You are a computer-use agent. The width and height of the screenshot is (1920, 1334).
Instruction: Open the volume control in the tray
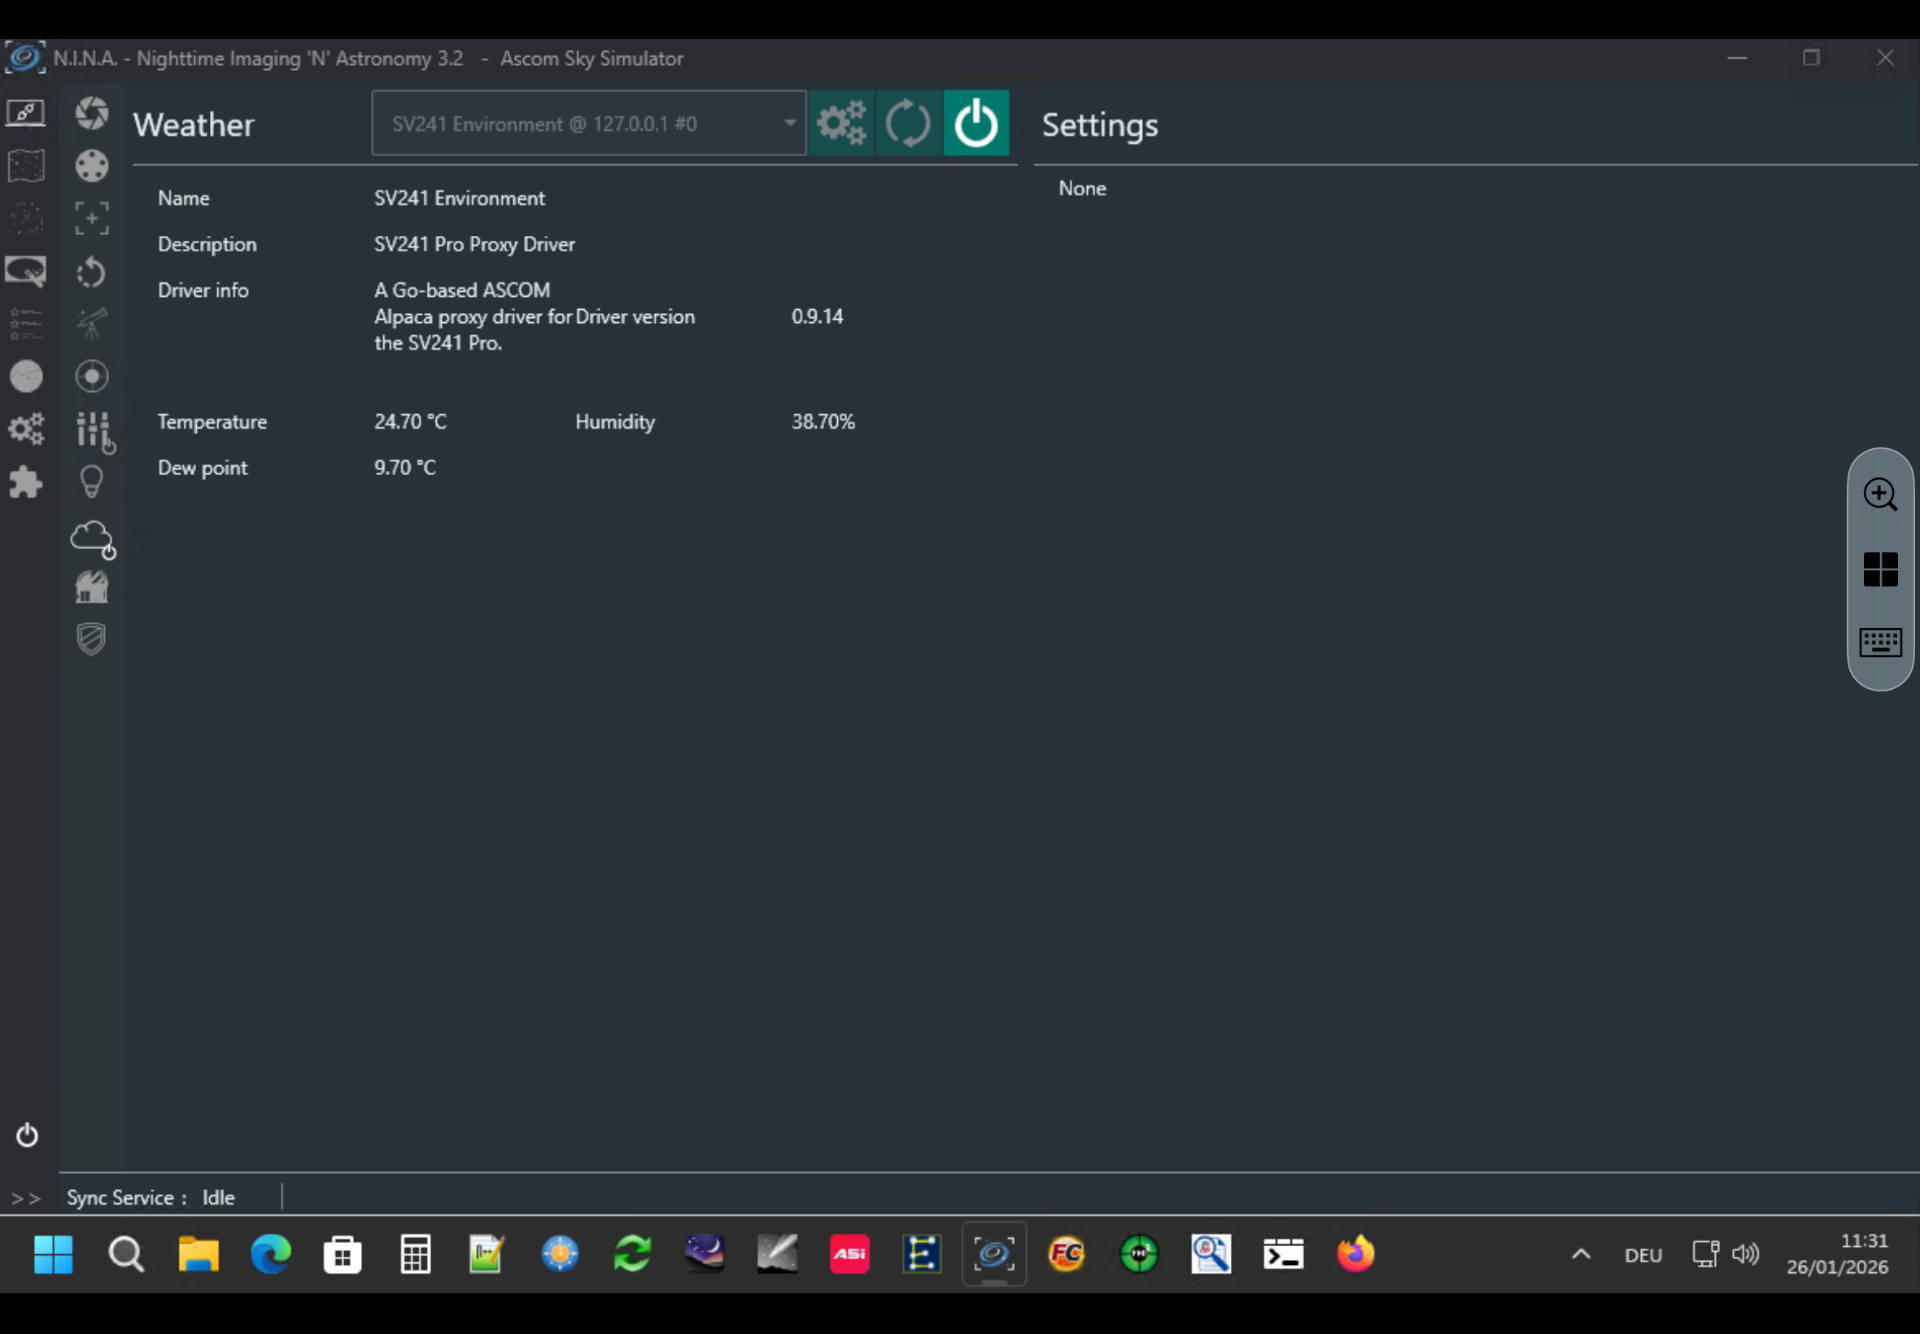[x=1746, y=1254]
